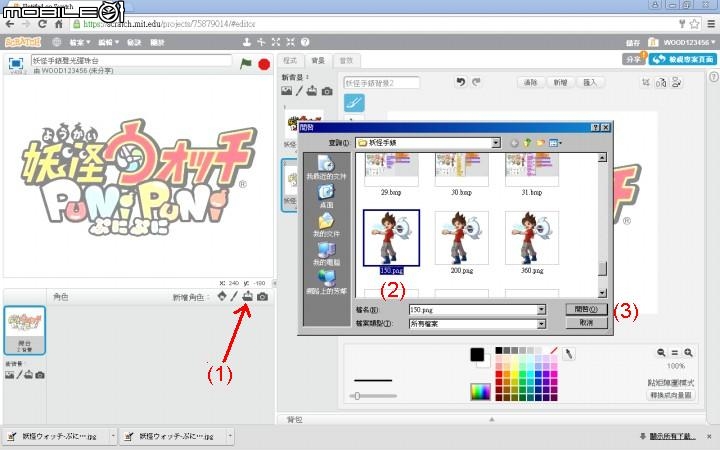Click the shrink sprite toolbar icon
This screenshot has height=450, width=720.
290,42
